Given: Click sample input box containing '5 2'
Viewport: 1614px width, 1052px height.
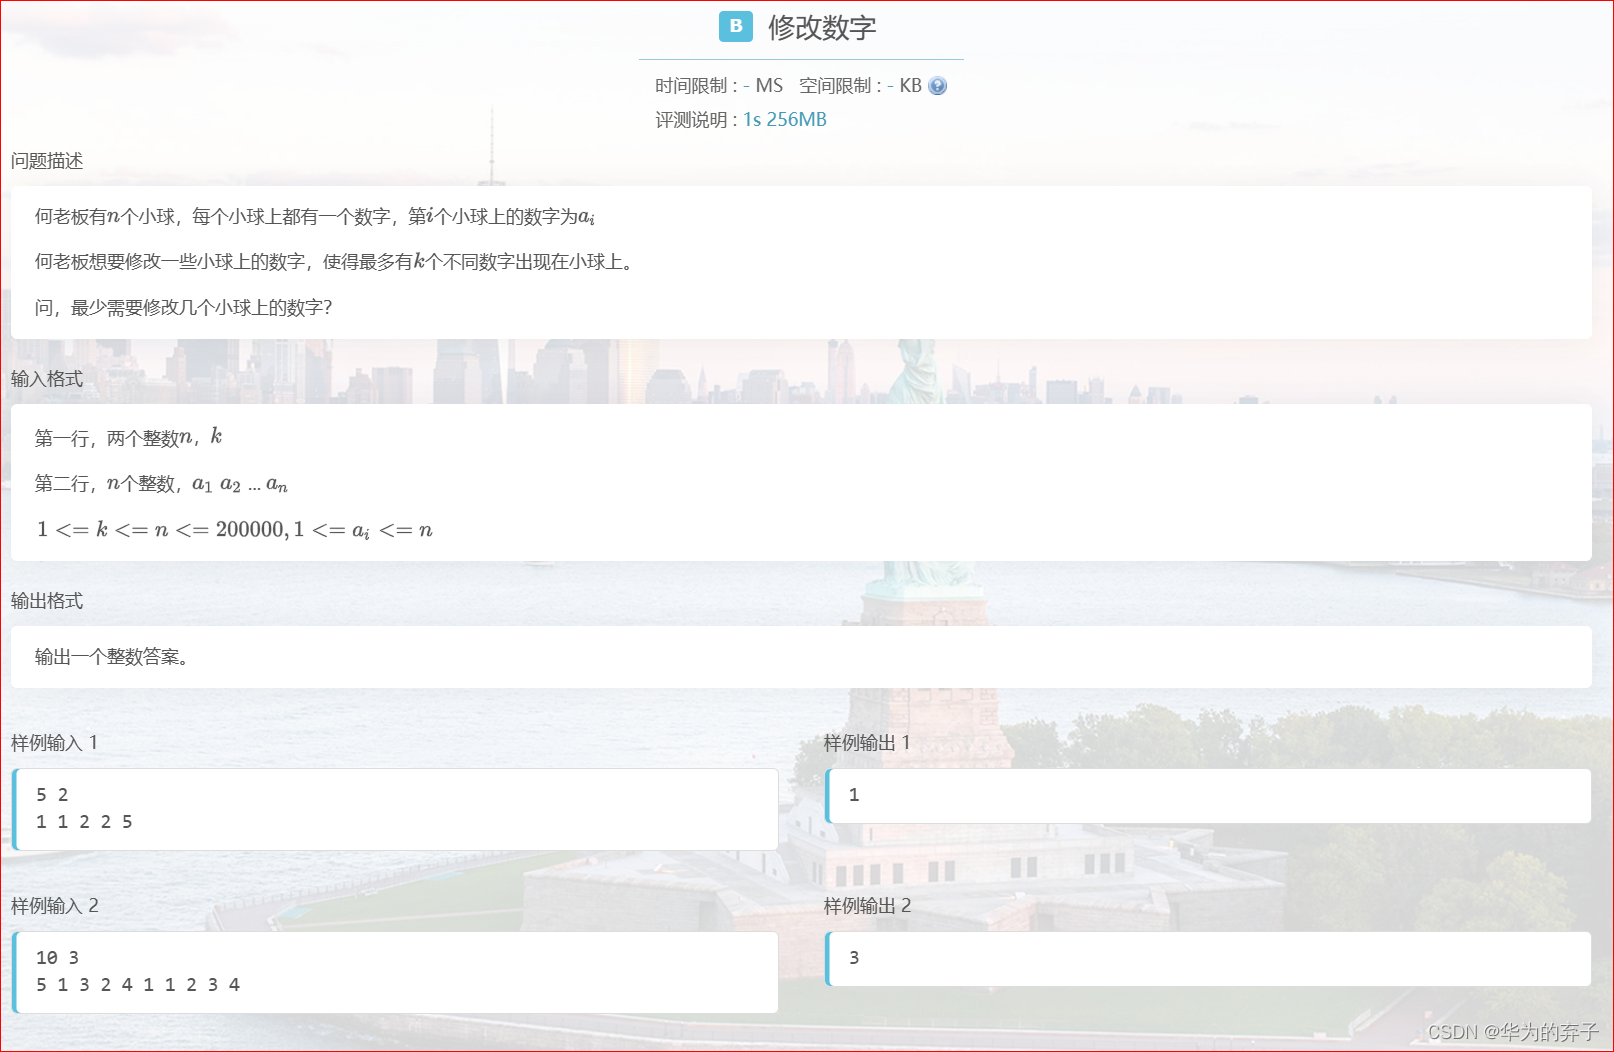Looking at the screenshot, I should [x=395, y=808].
